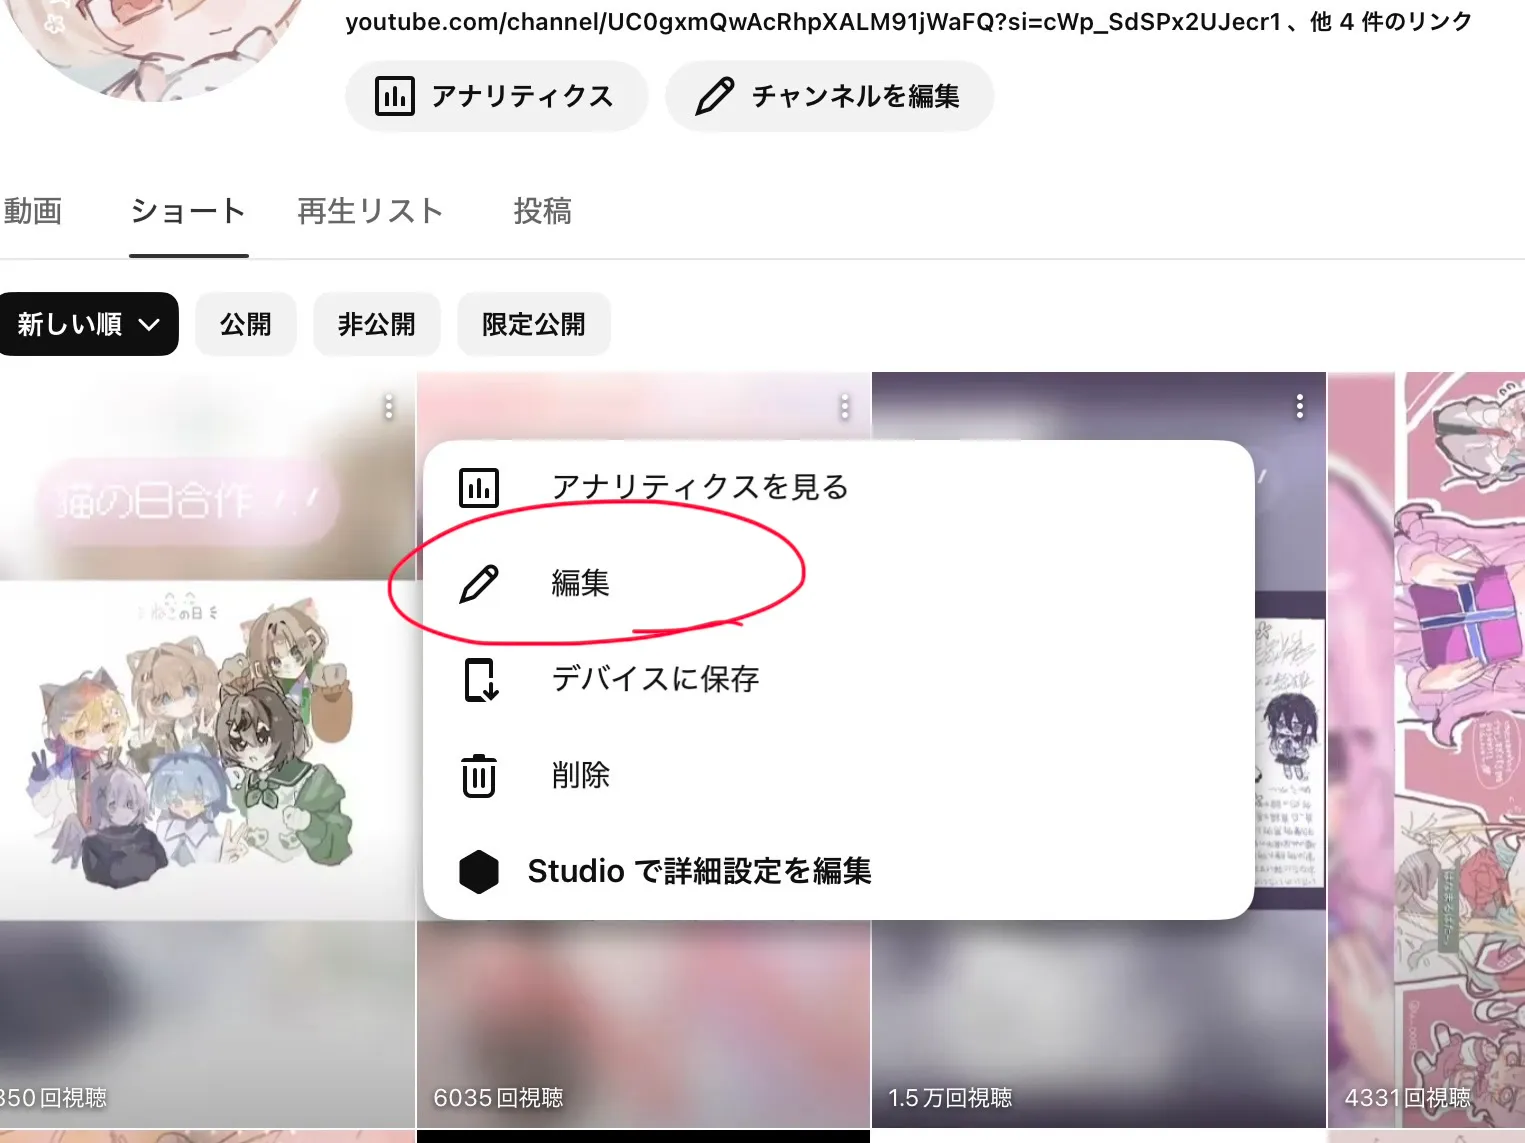Click the チャンネルを編集 button
1525x1143 pixels.
(x=829, y=96)
